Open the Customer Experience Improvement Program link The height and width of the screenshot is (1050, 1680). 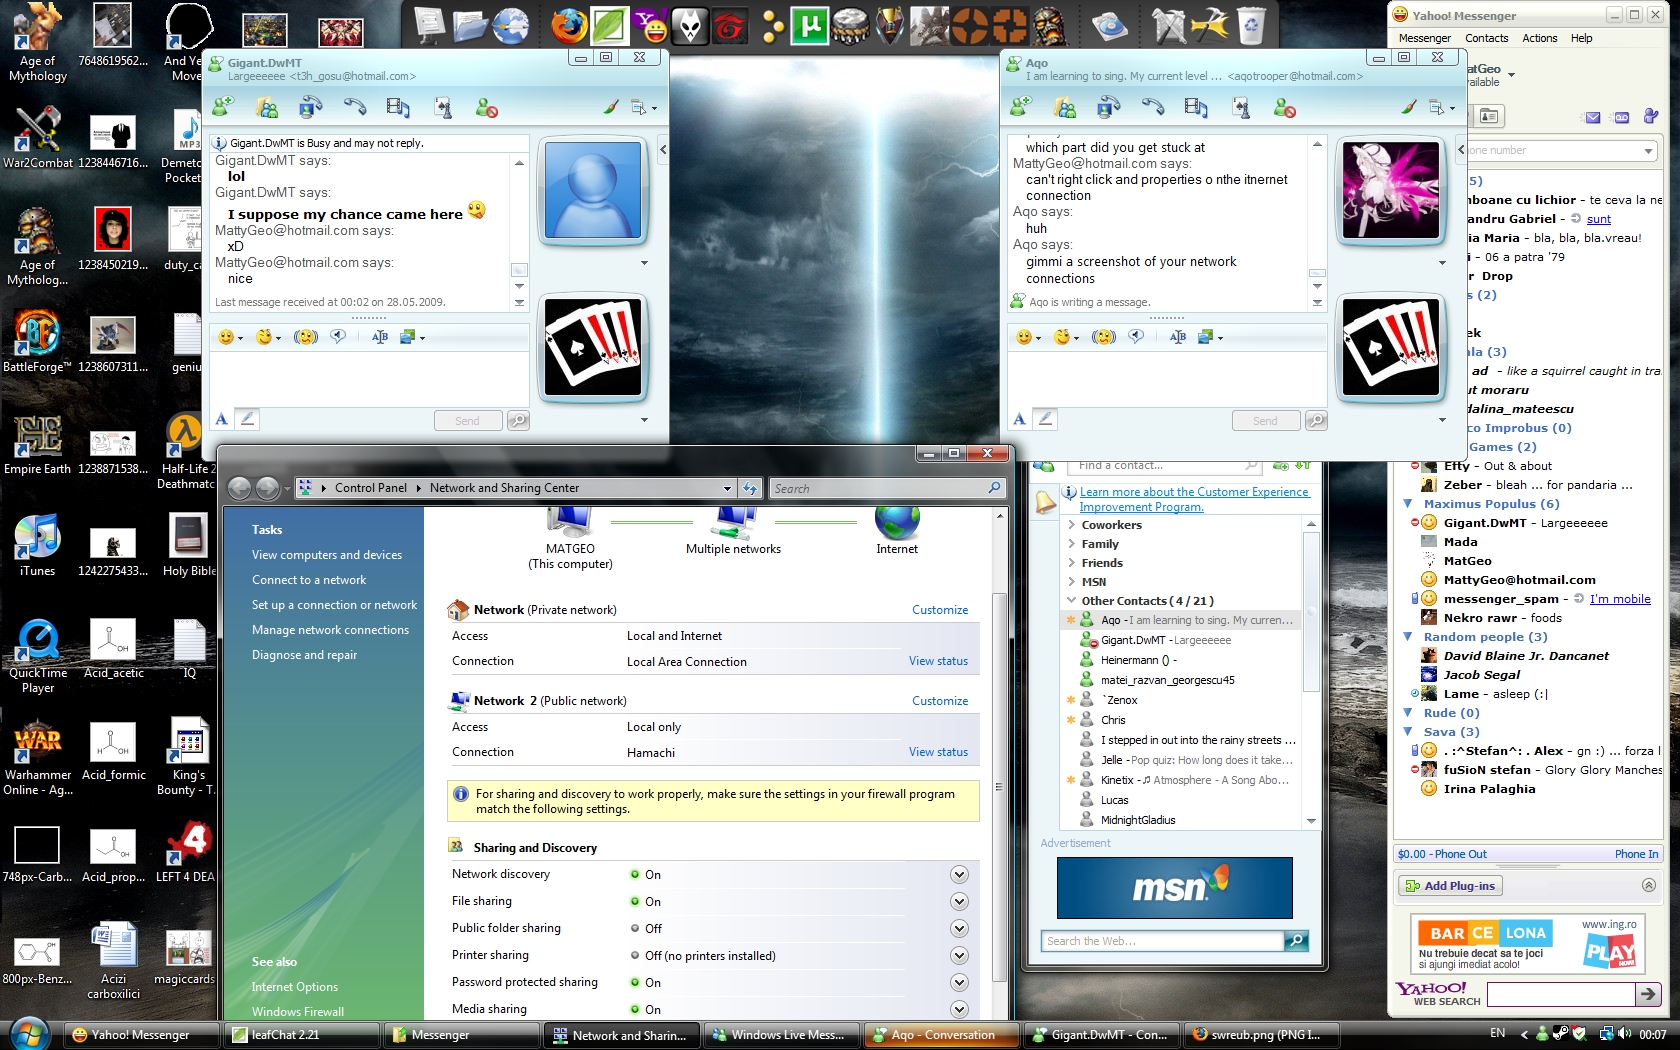(1194, 499)
